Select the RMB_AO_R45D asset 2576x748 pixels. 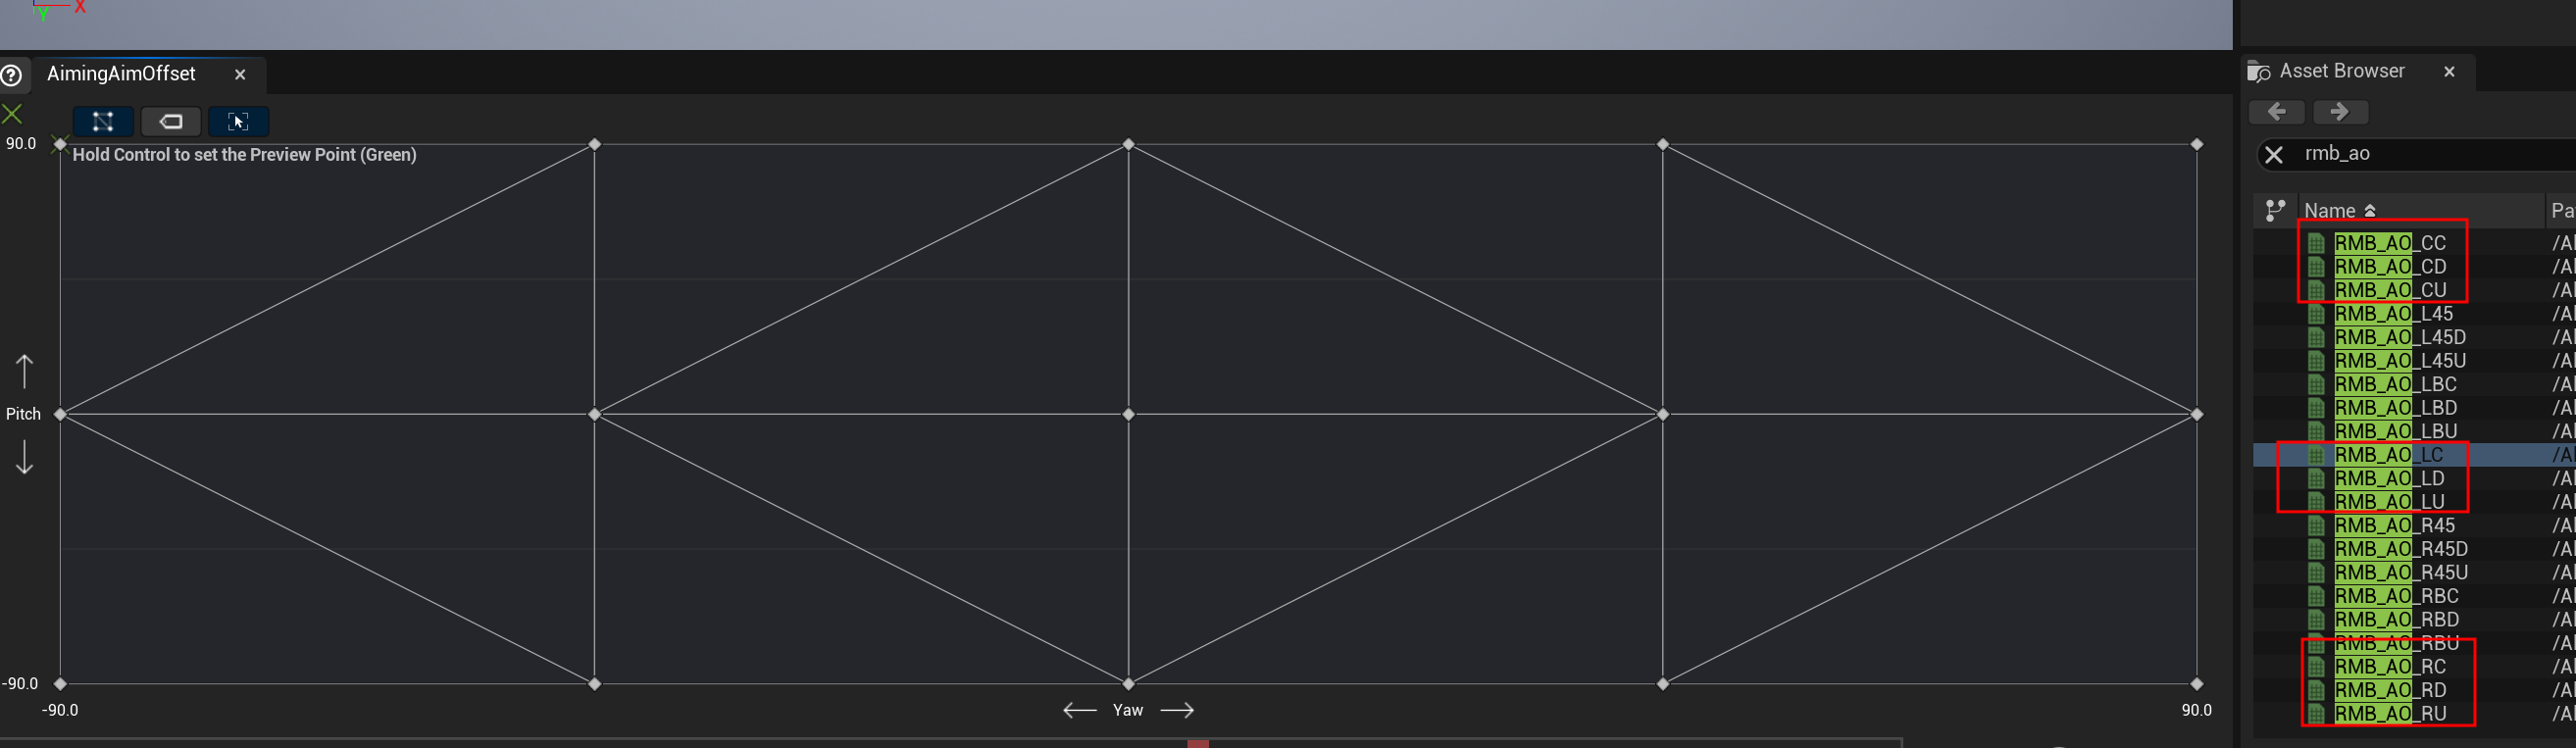[x=2401, y=549]
